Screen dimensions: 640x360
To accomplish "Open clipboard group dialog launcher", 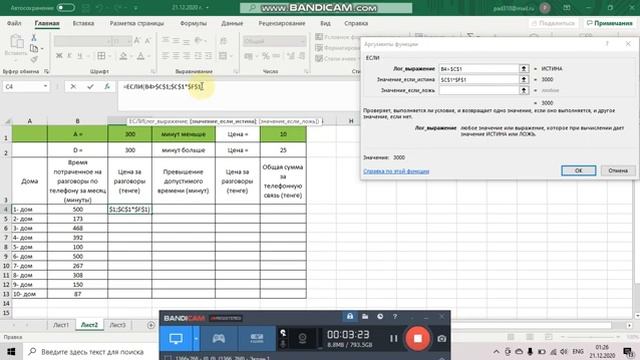I will click(x=46, y=71).
